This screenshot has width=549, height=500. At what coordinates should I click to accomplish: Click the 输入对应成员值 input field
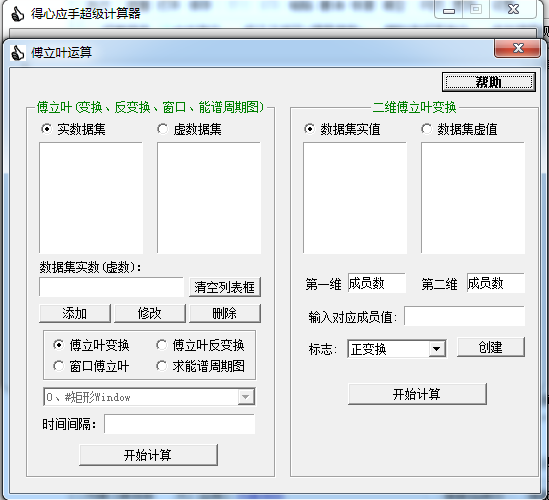pos(465,316)
